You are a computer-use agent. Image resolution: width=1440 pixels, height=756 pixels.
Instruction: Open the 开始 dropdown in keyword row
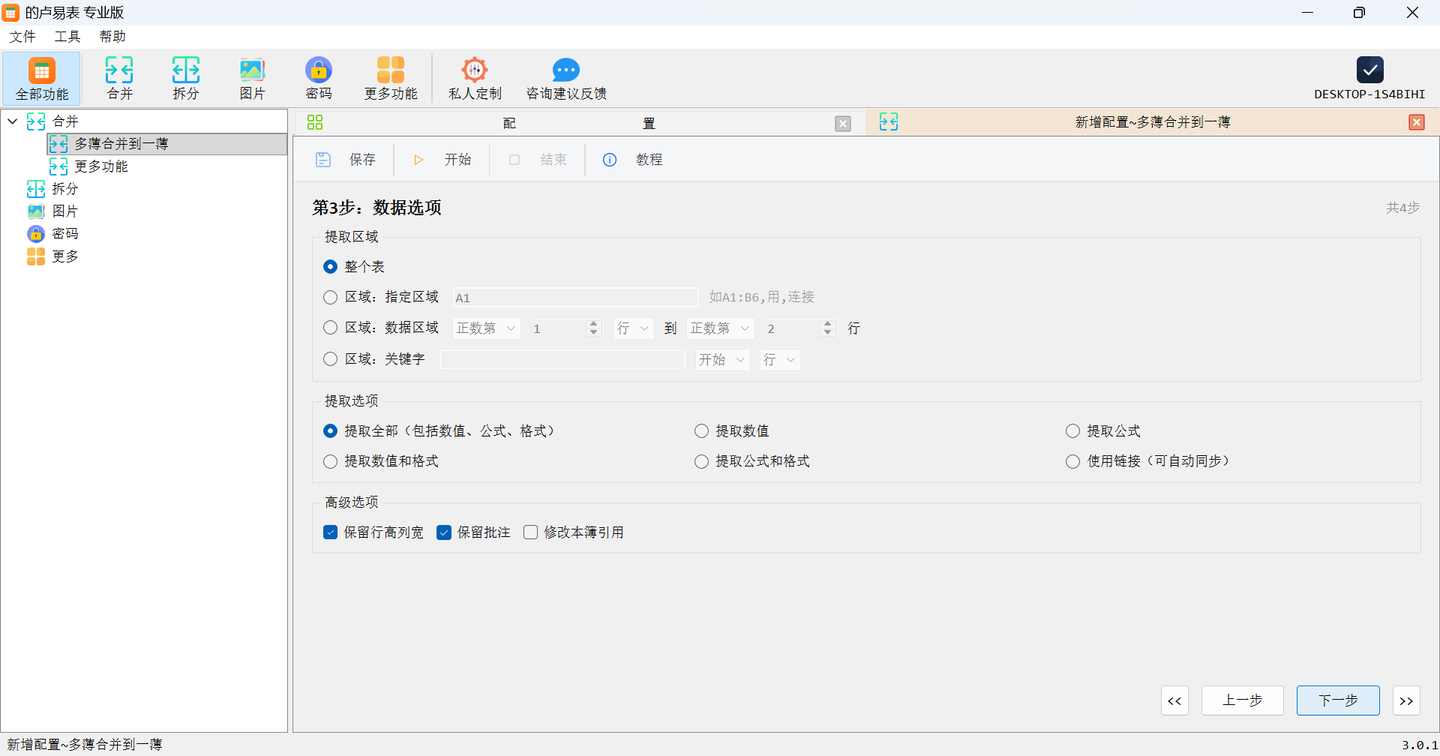click(723, 360)
